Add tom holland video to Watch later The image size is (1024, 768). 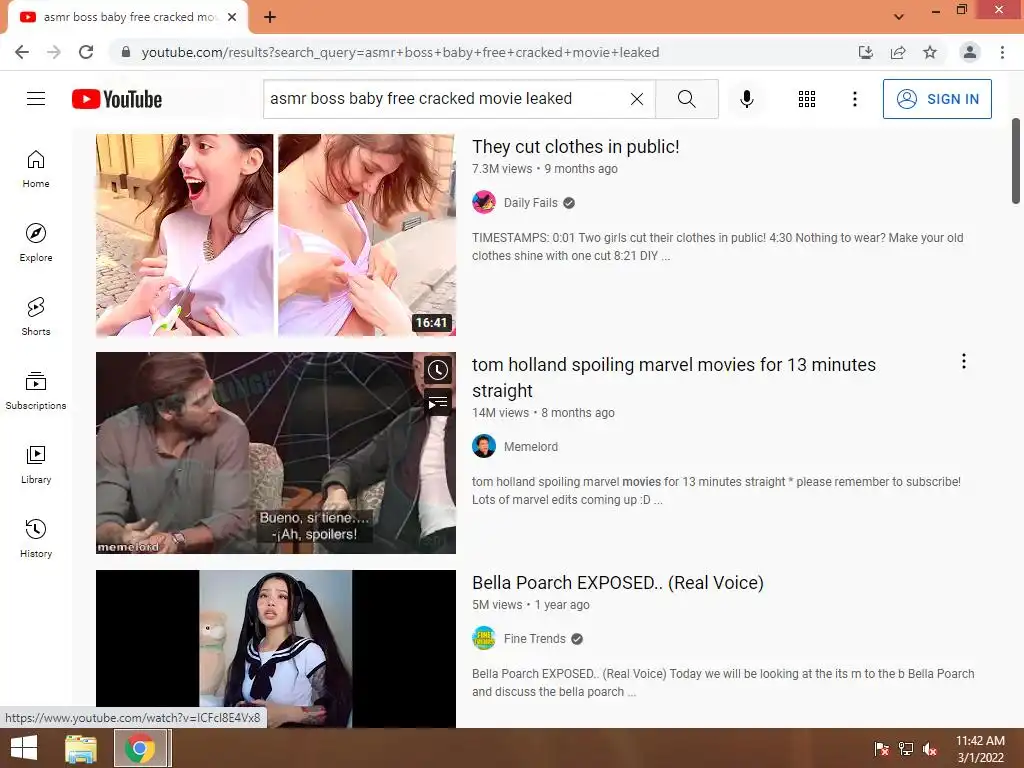tap(438, 370)
